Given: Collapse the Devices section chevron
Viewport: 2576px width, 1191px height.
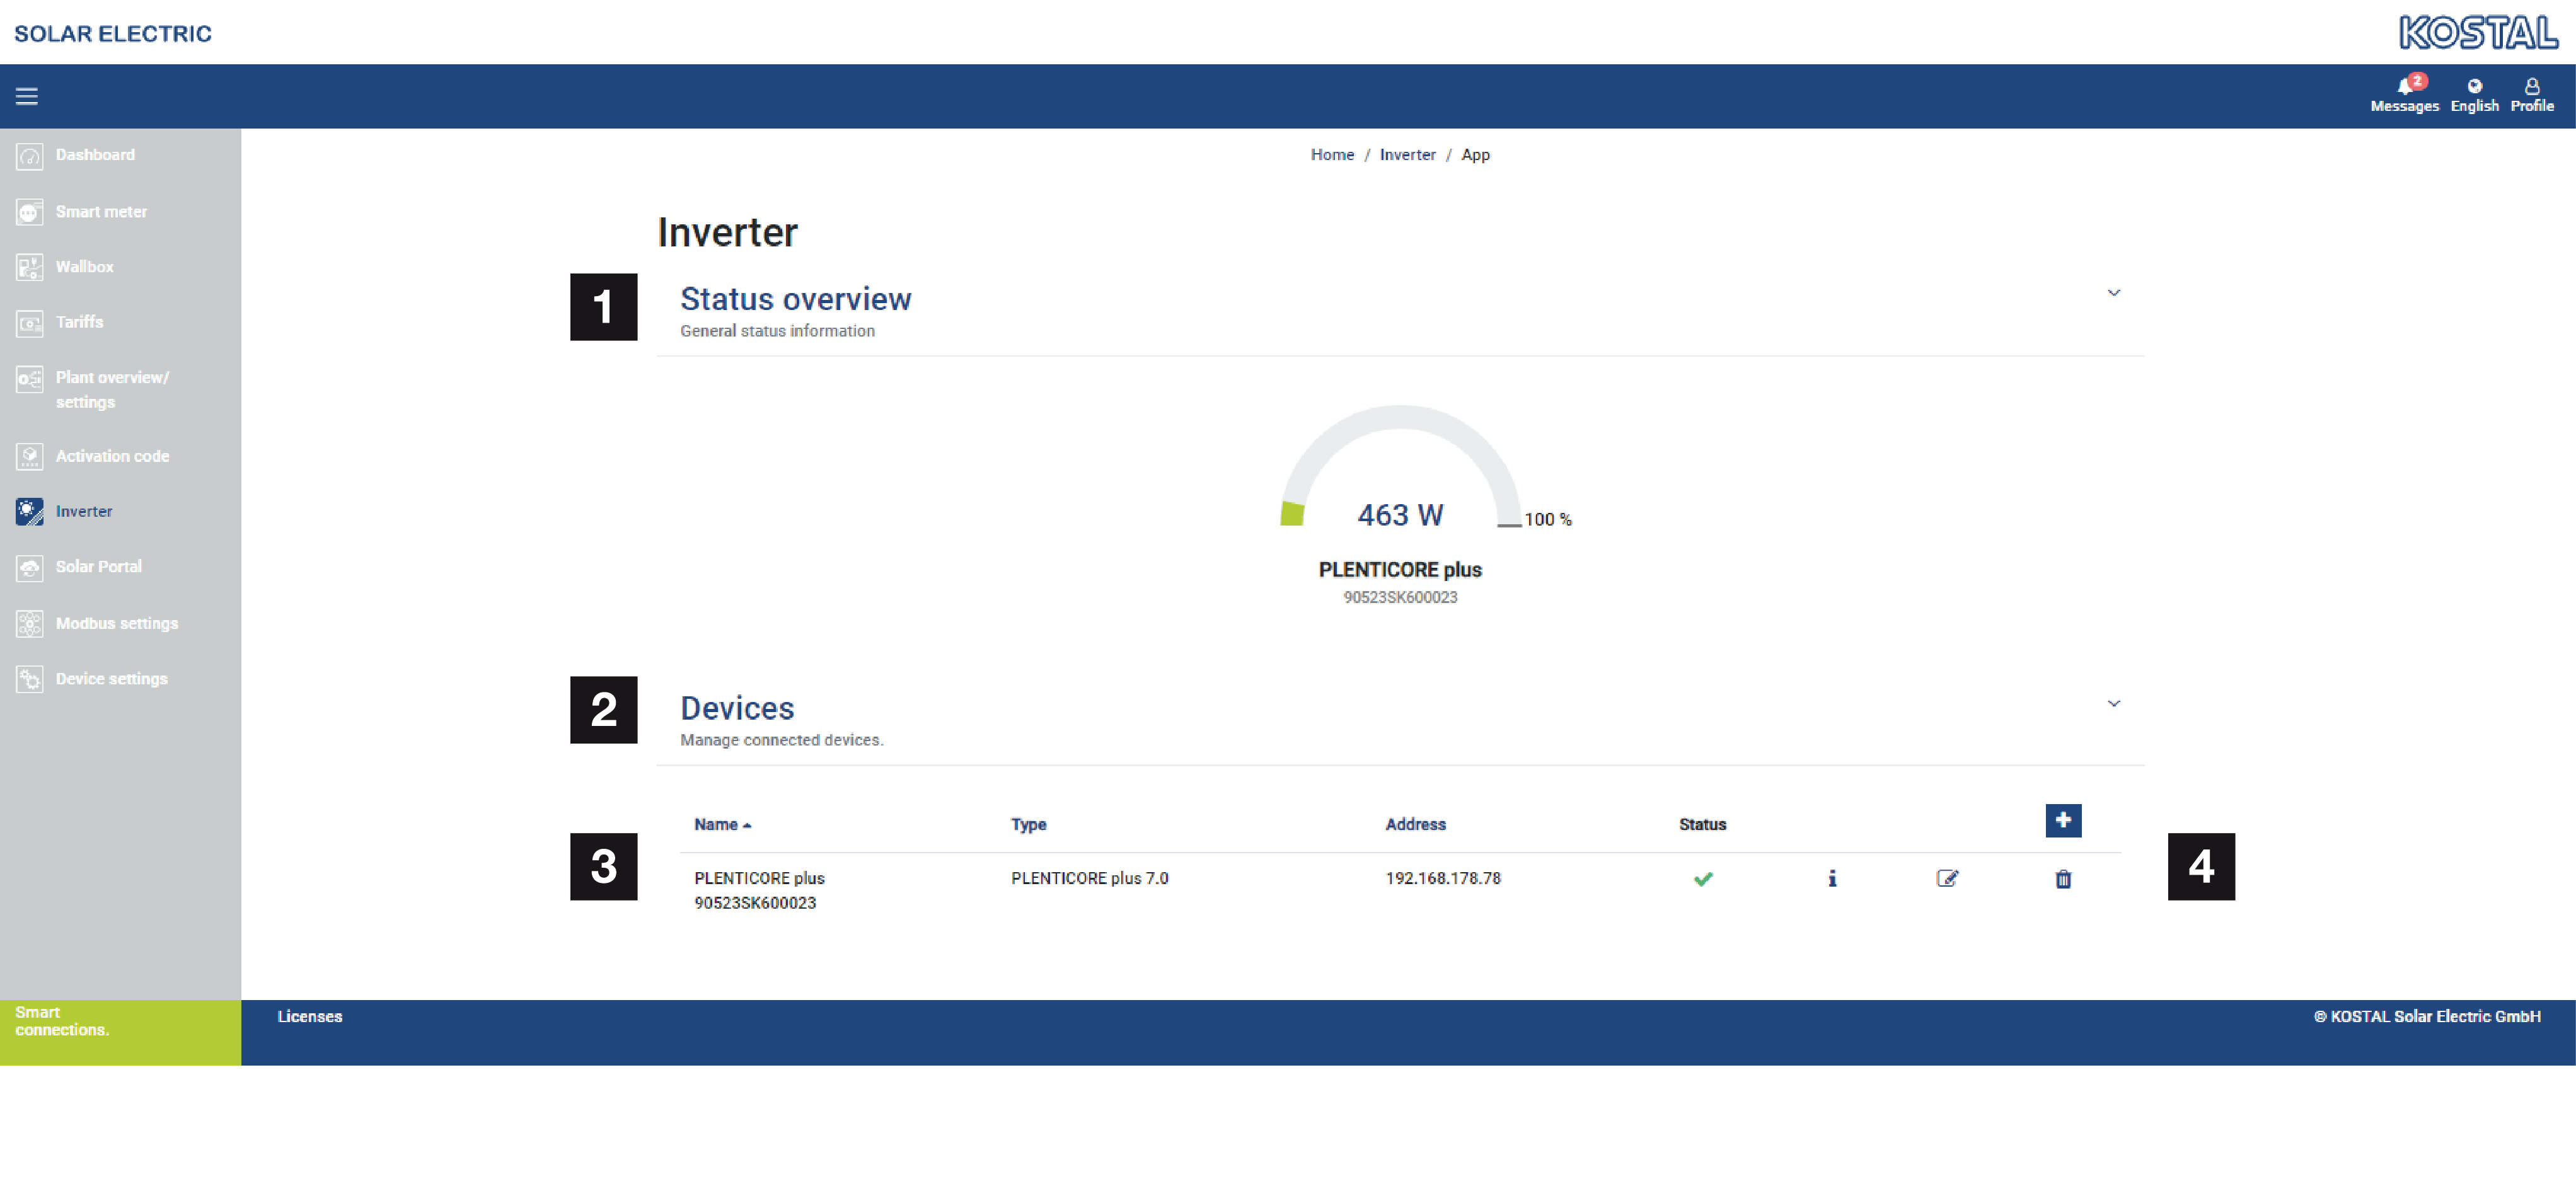Looking at the screenshot, I should pos(2114,703).
